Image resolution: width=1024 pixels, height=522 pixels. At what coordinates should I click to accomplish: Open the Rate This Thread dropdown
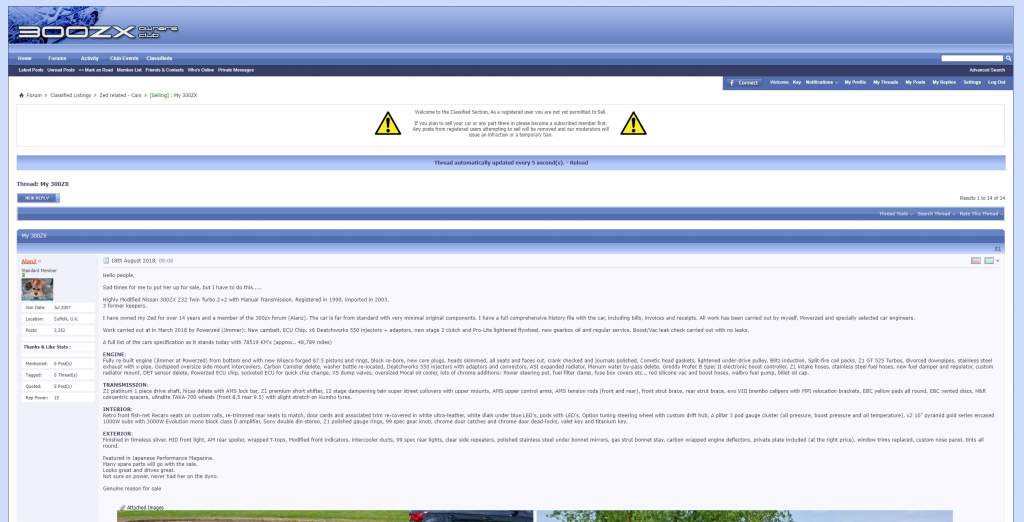pyautogui.click(x=980, y=214)
